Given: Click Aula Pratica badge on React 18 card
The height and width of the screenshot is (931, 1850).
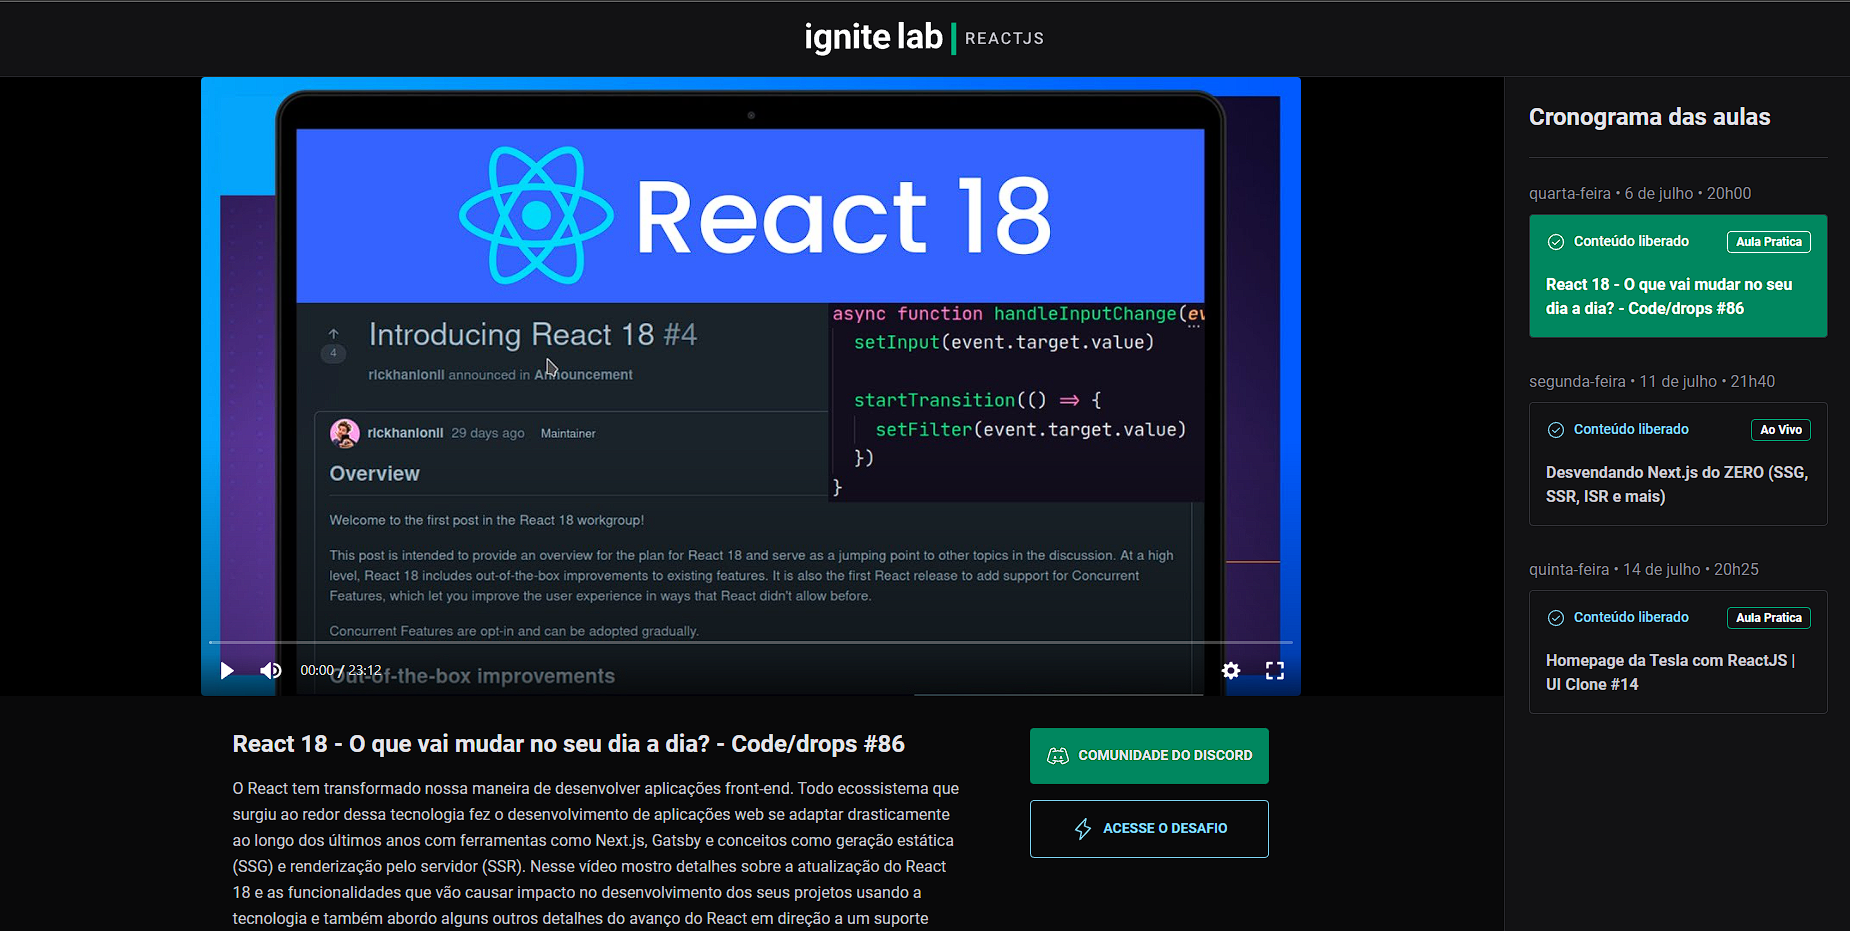Looking at the screenshot, I should (1769, 242).
